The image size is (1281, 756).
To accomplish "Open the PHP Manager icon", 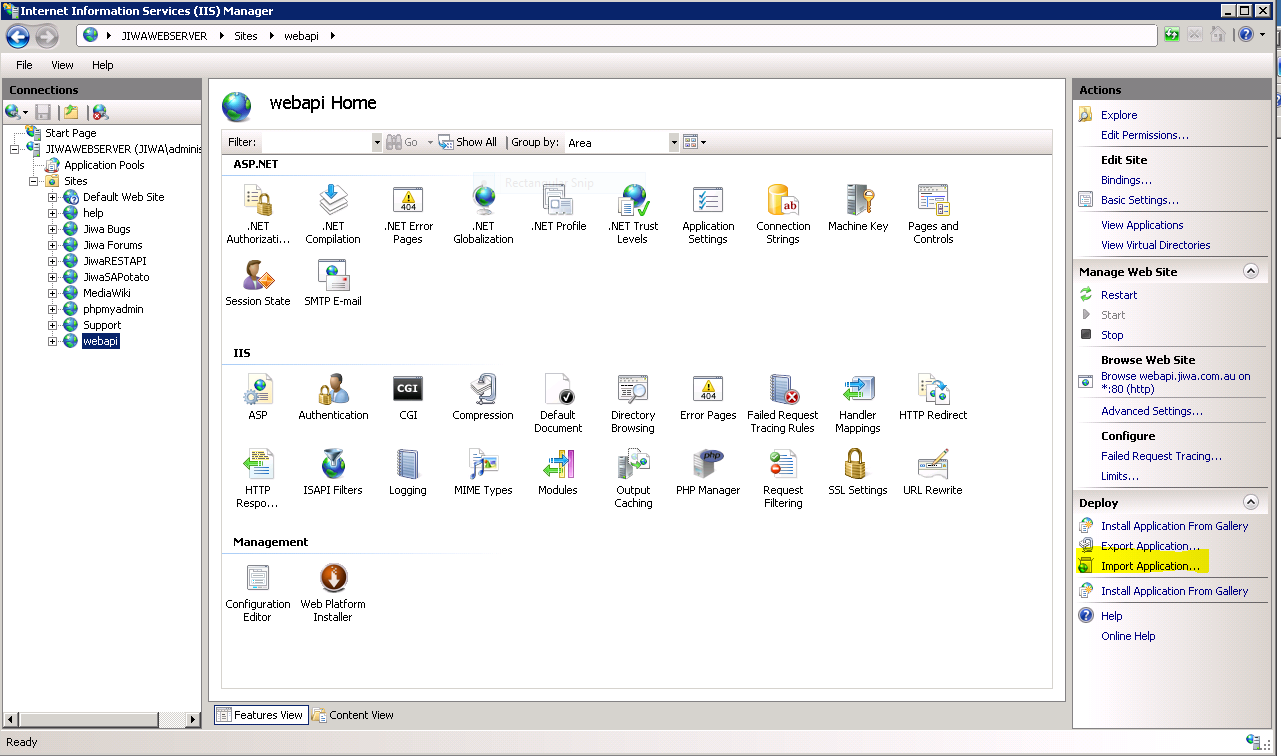I will click(x=708, y=468).
